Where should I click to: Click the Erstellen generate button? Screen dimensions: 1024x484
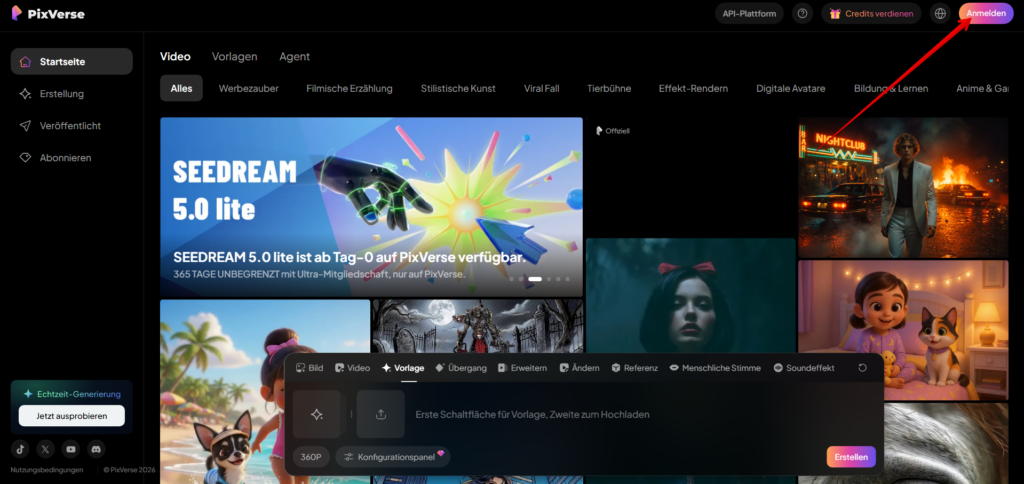point(851,457)
